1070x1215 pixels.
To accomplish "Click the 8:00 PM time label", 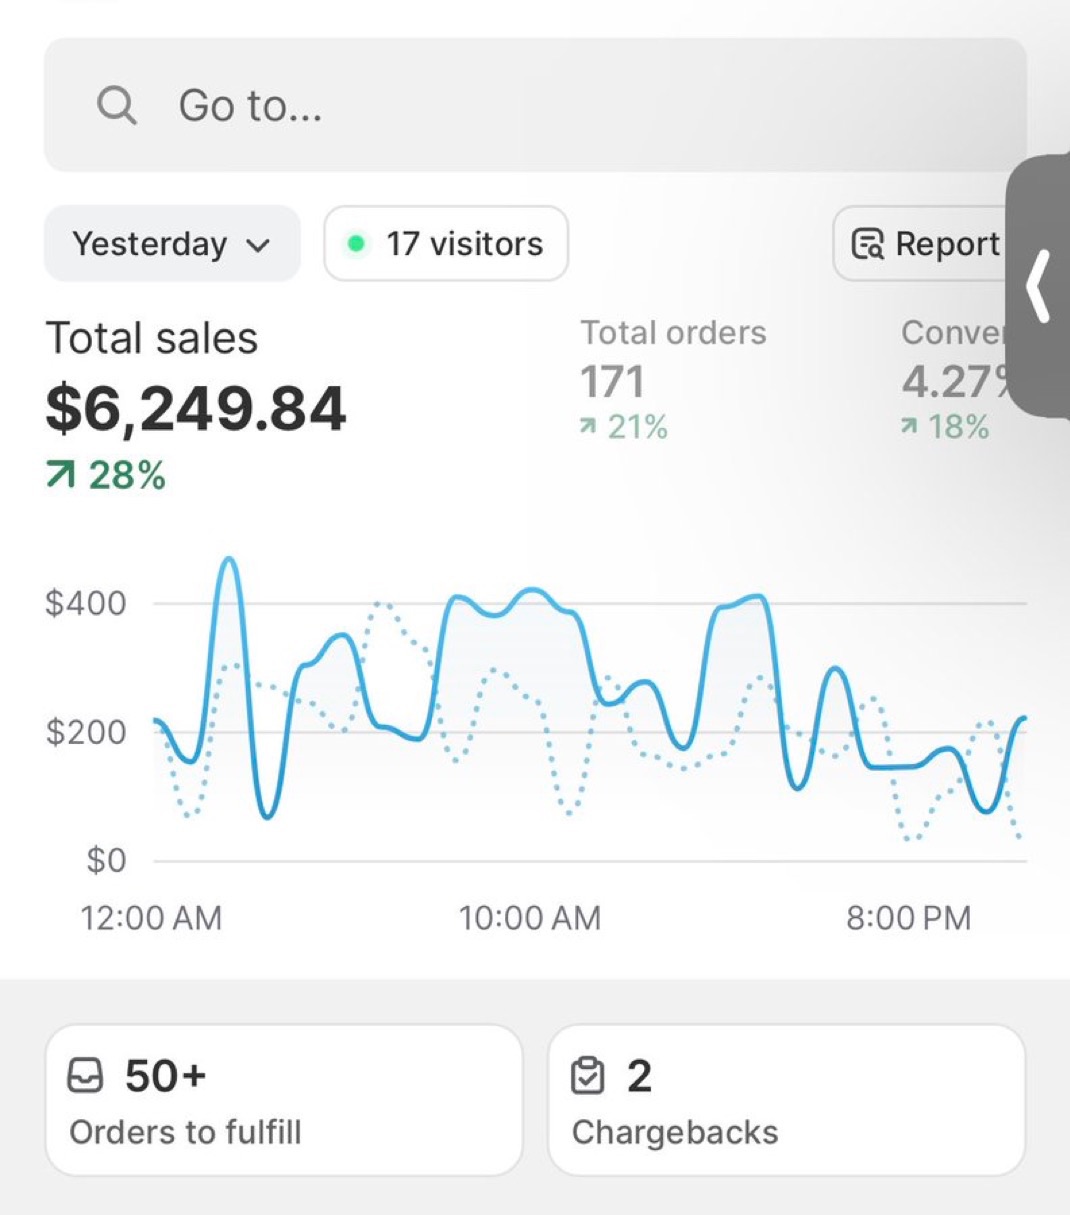I will (909, 918).
